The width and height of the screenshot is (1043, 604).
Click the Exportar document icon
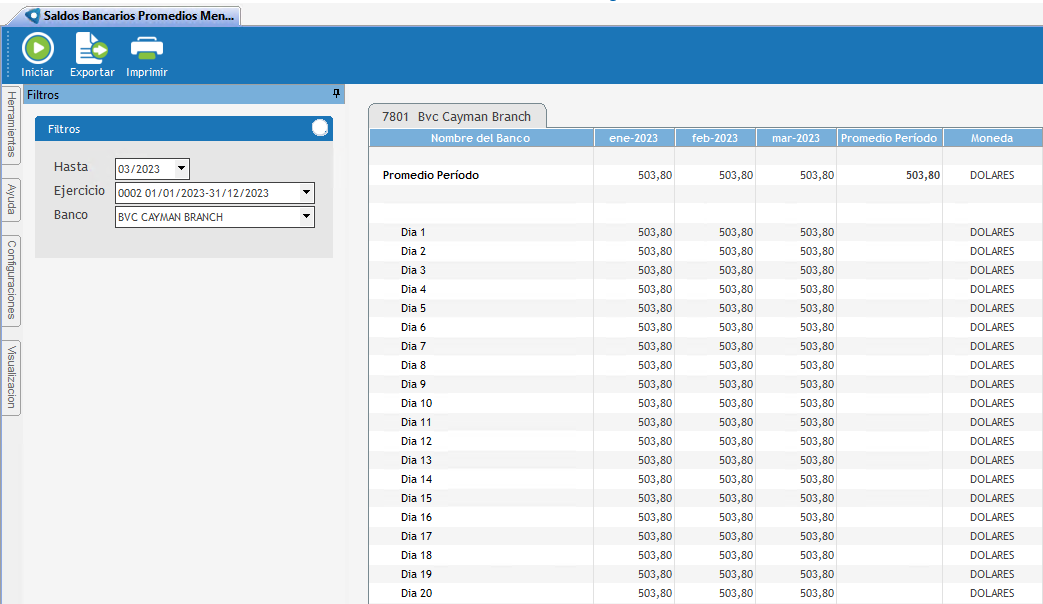click(x=91, y=49)
